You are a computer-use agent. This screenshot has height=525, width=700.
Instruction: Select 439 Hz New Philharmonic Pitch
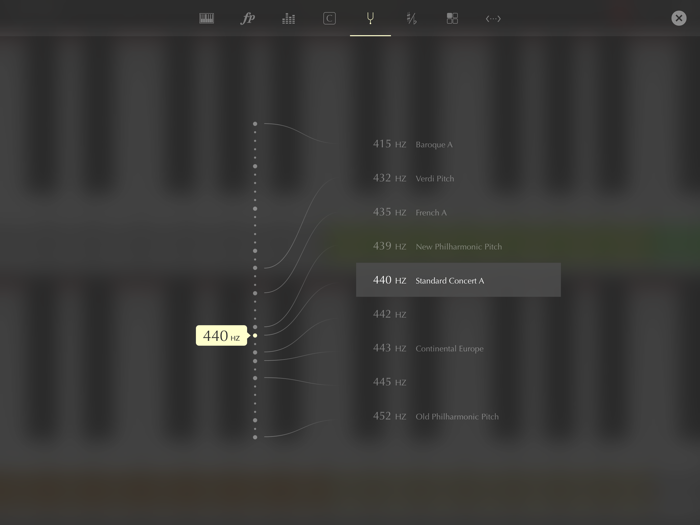click(x=458, y=246)
